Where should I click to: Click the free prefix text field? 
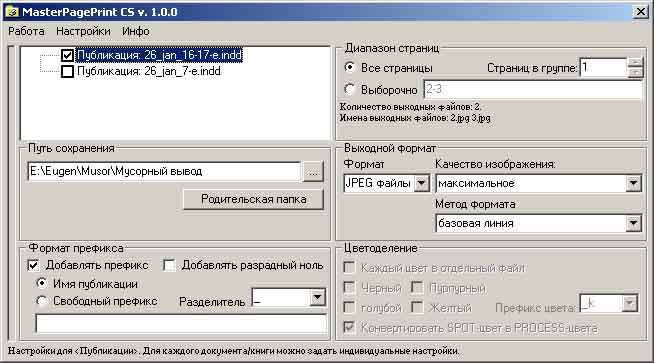(x=181, y=324)
